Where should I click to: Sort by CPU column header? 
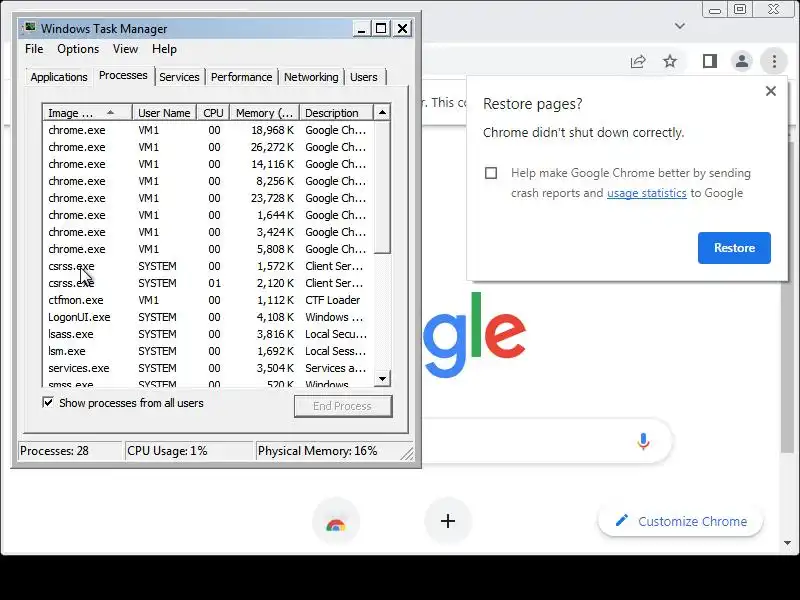tap(213, 113)
